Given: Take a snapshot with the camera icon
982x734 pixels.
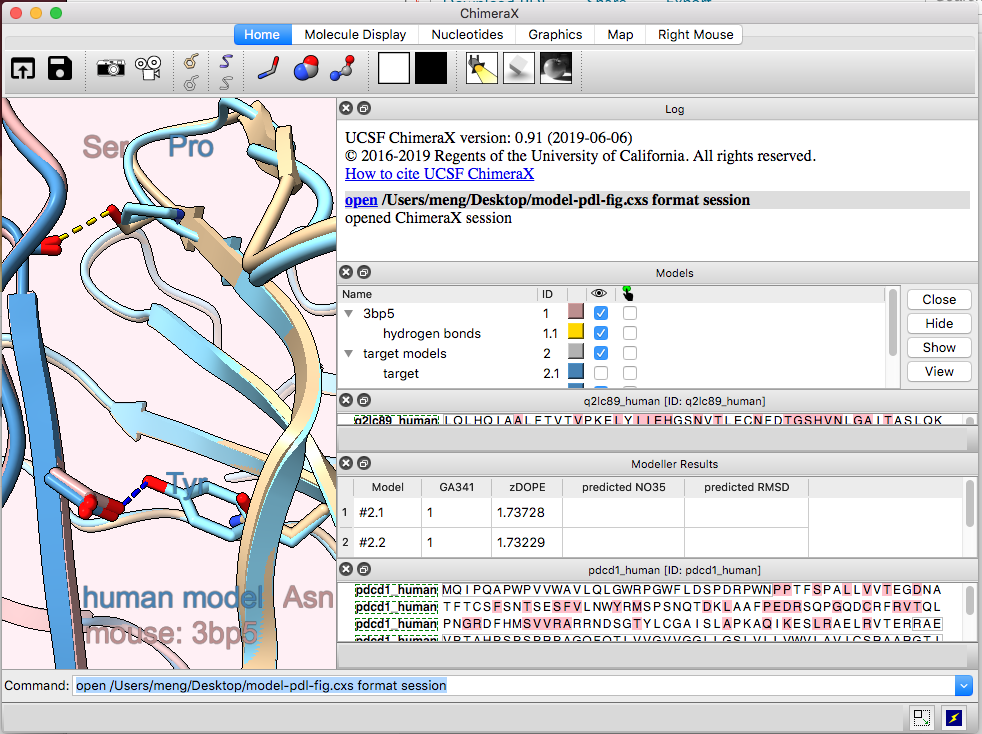Looking at the screenshot, I should coord(110,68).
